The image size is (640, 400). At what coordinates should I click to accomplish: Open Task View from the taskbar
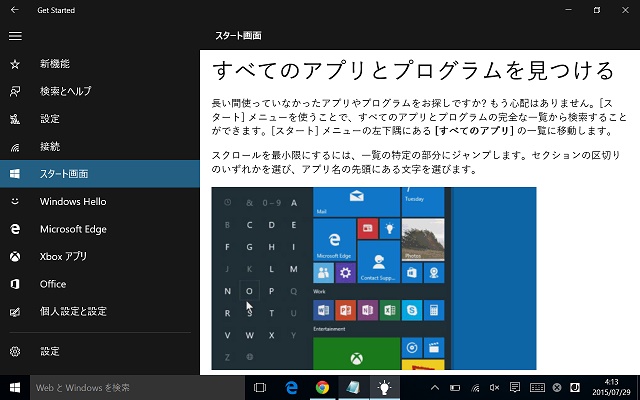260,387
